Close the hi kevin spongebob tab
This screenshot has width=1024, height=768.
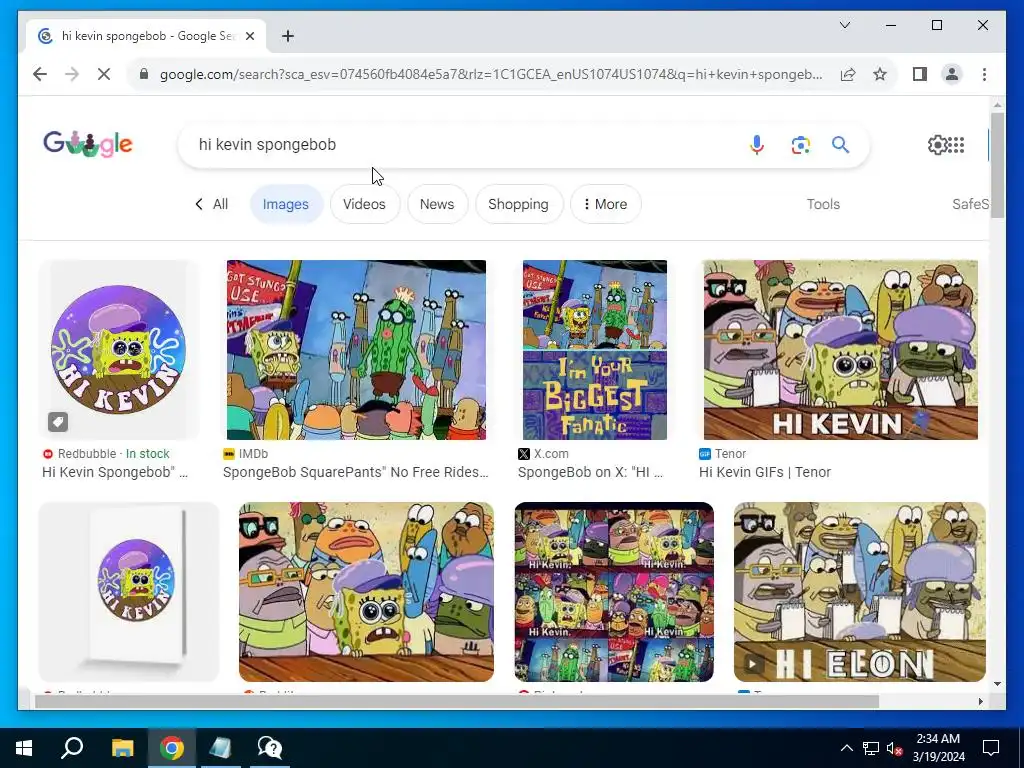pyautogui.click(x=249, y=36)
